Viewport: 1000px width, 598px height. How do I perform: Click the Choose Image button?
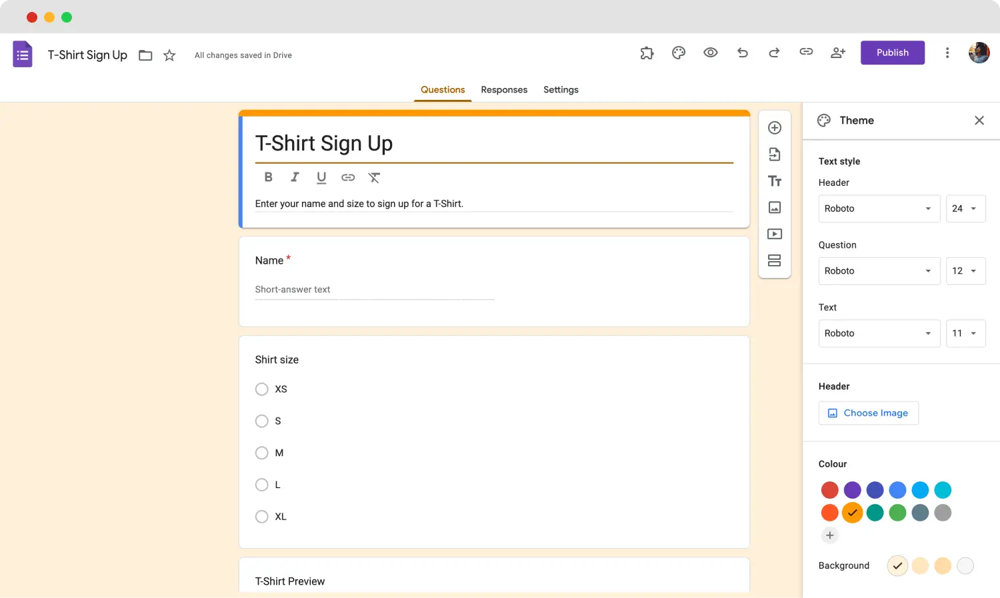[x=868, y=413]
